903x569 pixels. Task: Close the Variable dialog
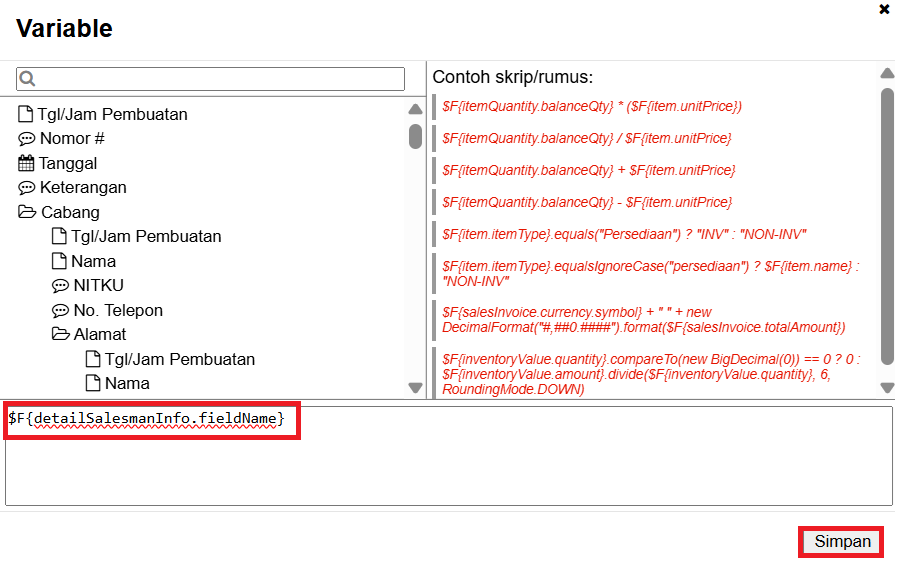(x=884, y=10)
